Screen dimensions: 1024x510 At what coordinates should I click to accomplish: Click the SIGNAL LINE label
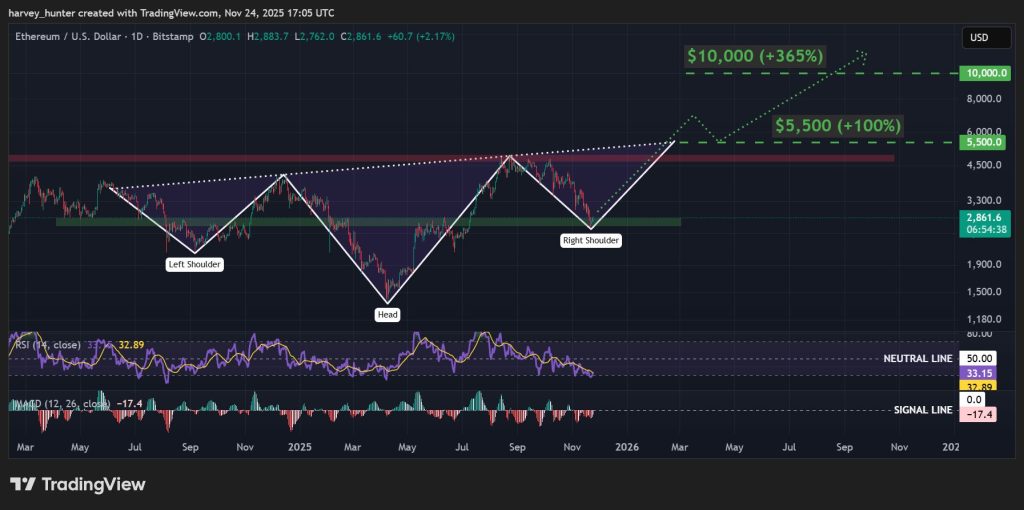pyautogui.click(x=923, y=410)
